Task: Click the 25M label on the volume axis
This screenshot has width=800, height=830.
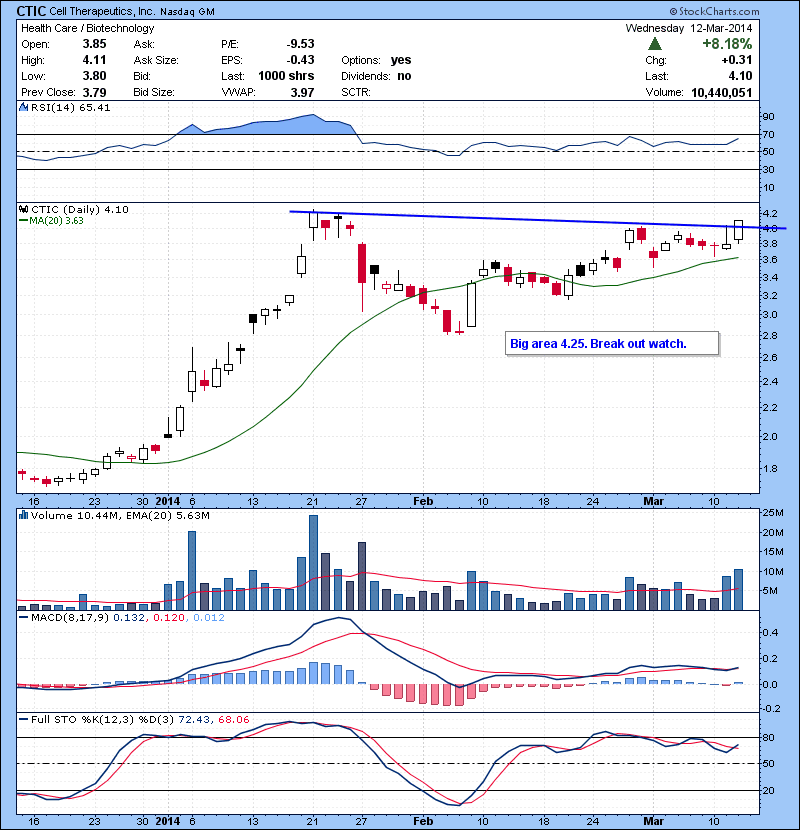Action: [x=773, y=512]
